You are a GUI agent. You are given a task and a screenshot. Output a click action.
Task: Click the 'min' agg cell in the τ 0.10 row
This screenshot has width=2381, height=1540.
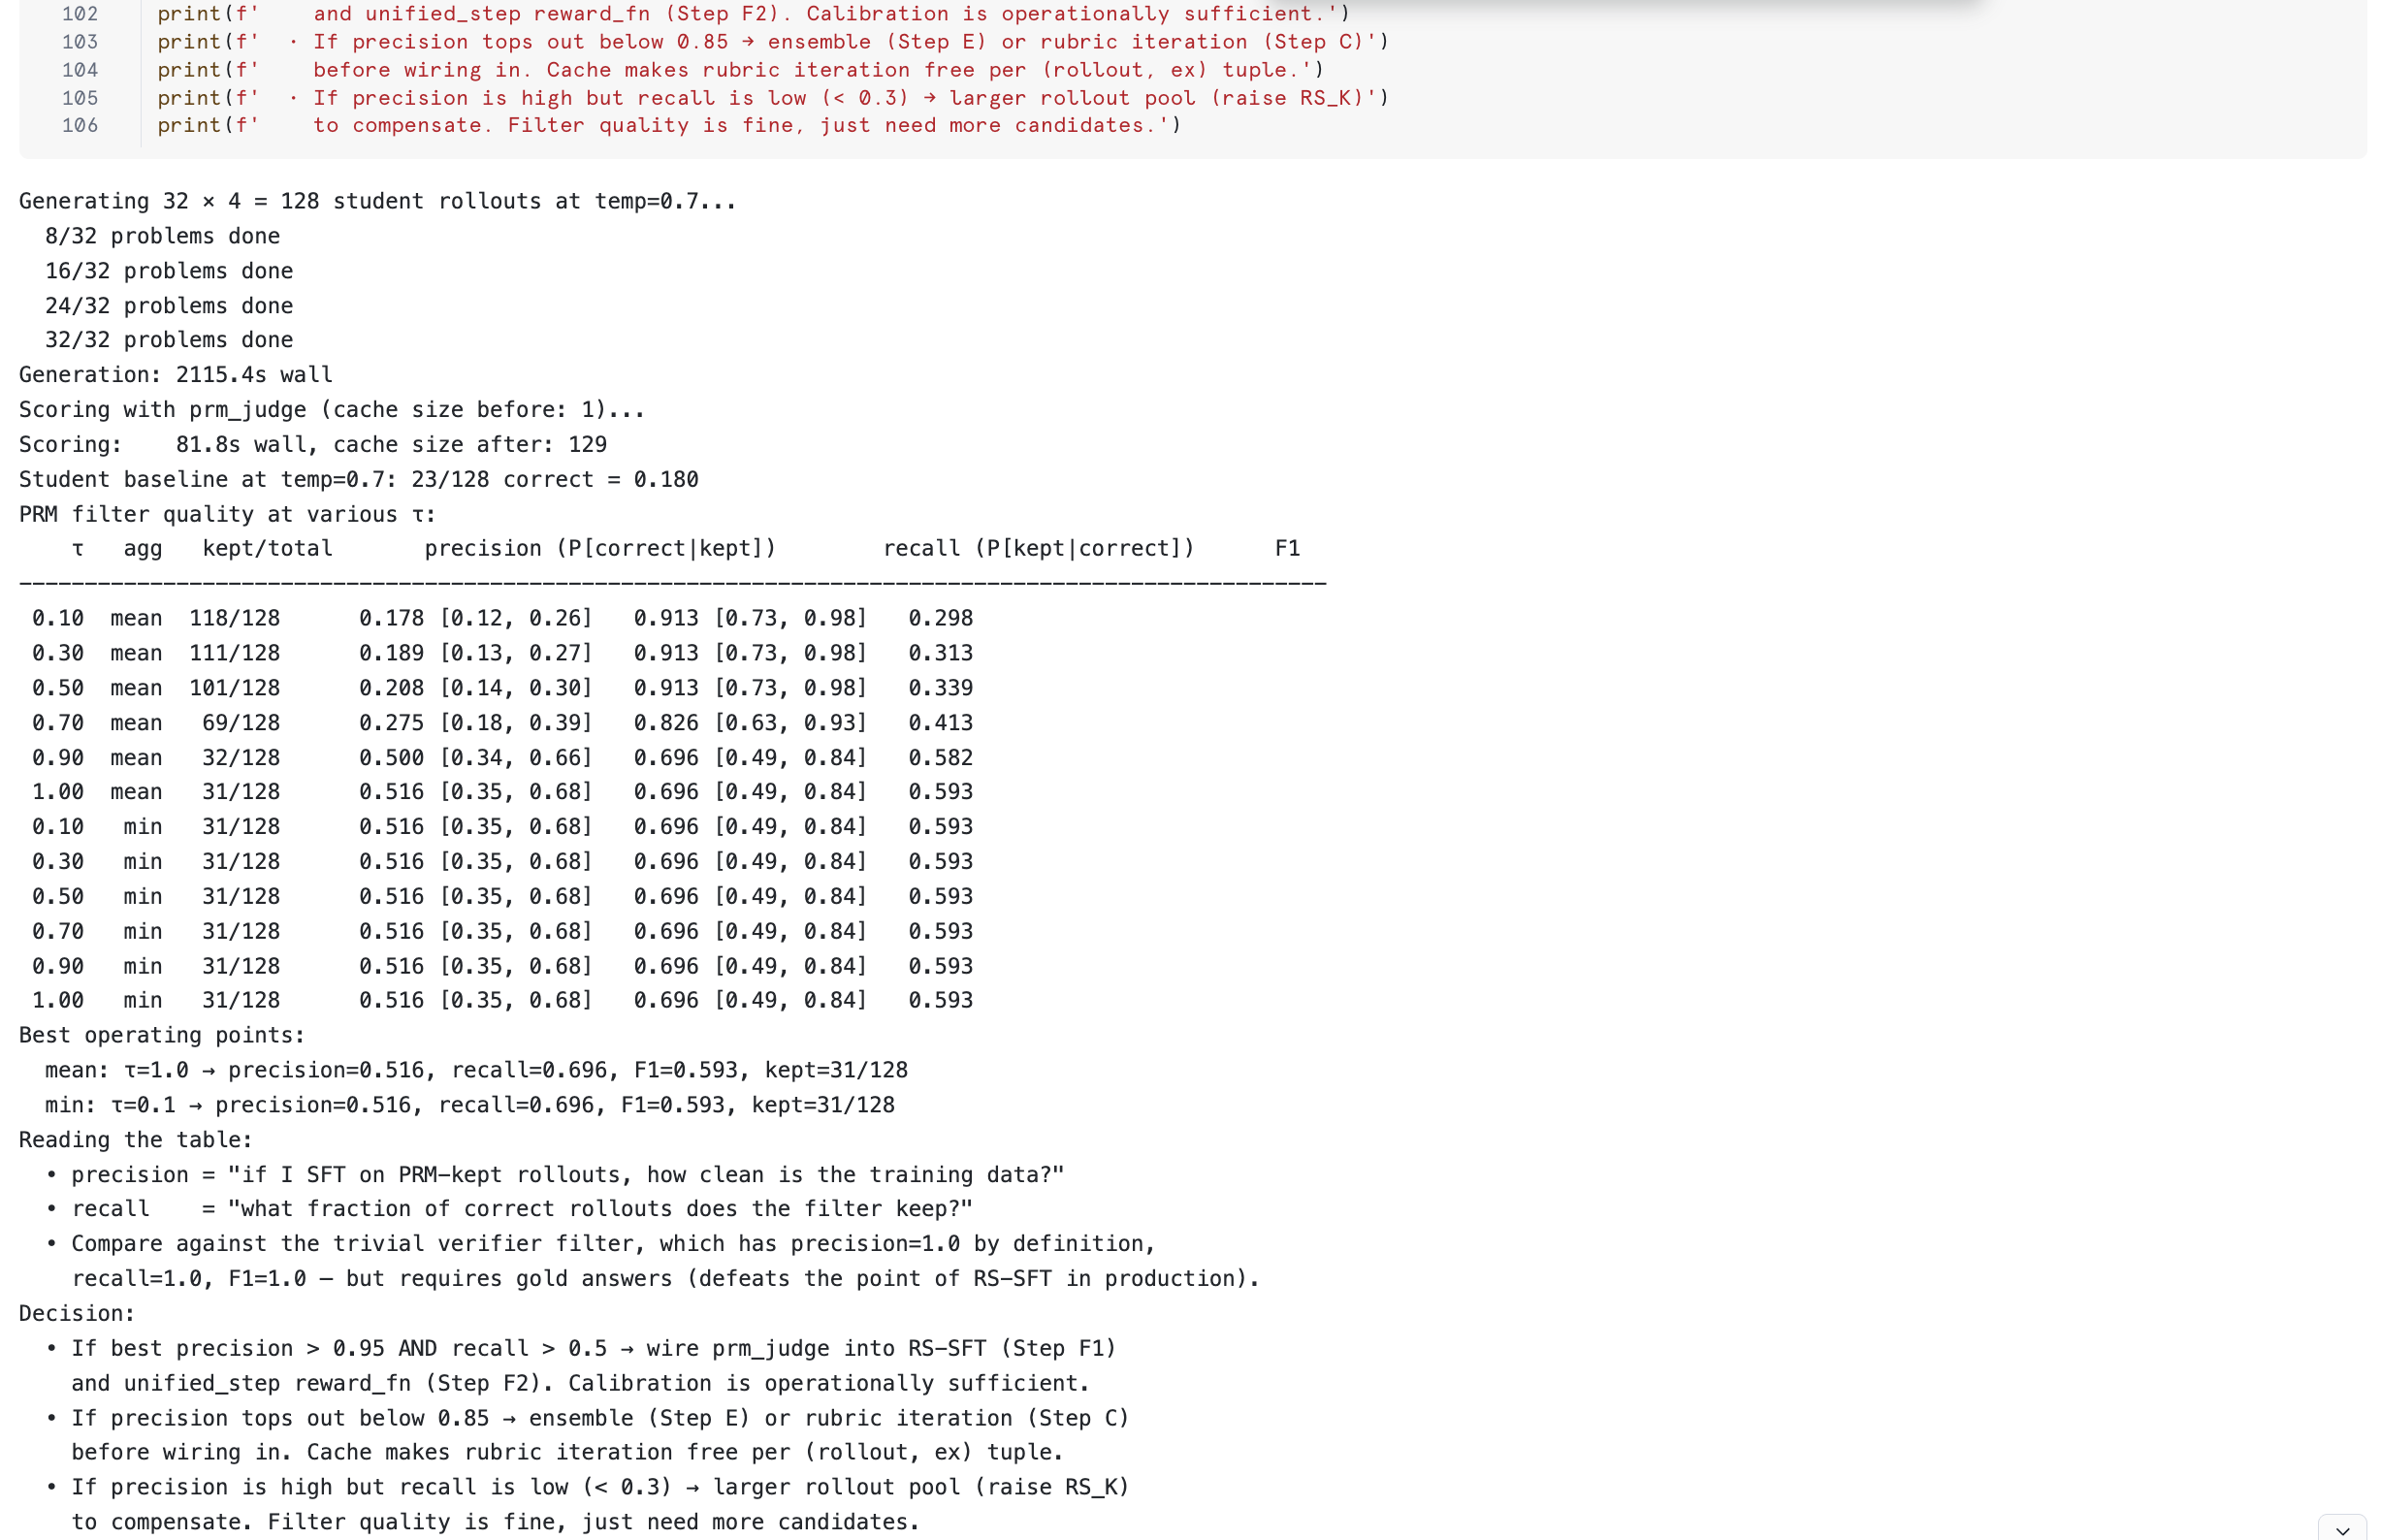[143, 827]
